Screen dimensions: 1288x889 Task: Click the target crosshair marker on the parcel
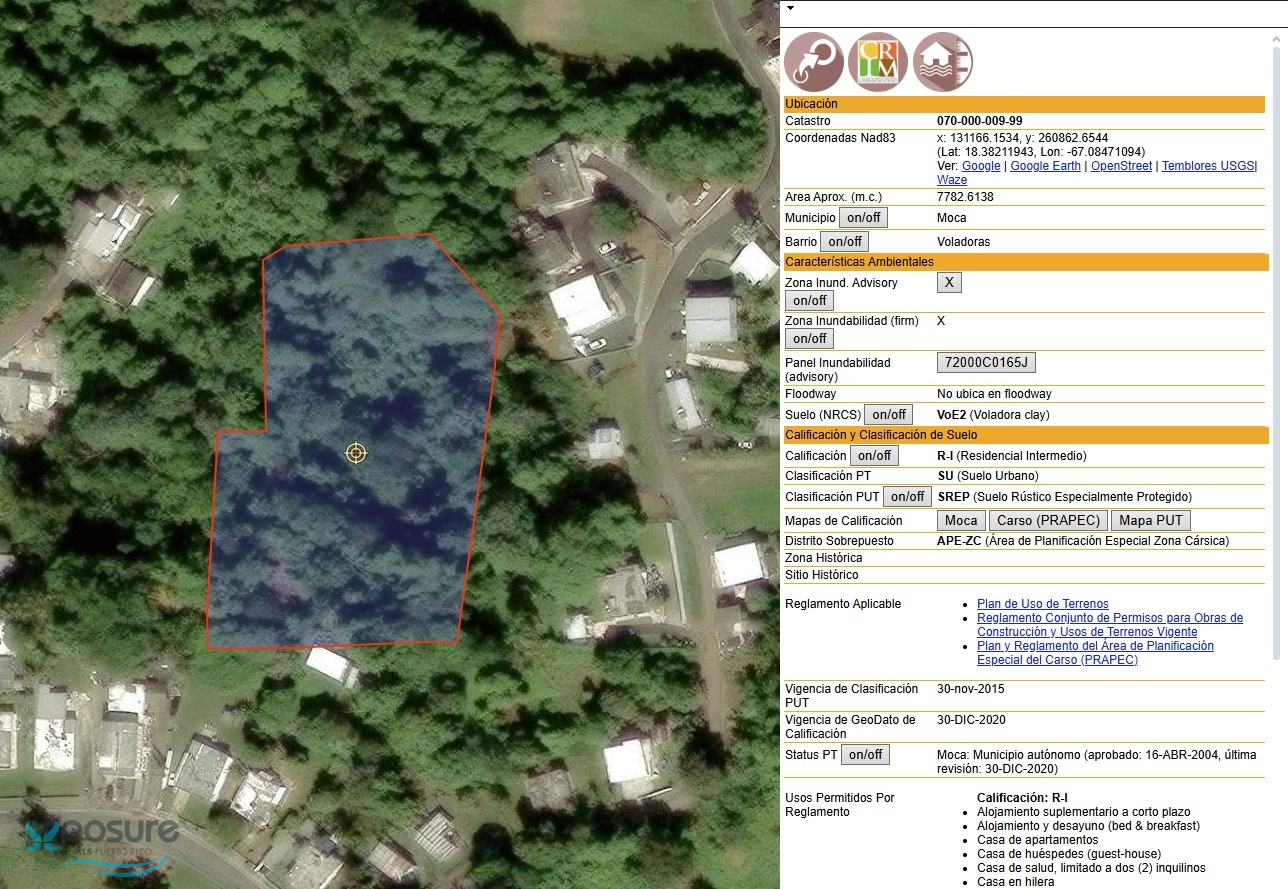pyautogui.click(x=356, y=453)
